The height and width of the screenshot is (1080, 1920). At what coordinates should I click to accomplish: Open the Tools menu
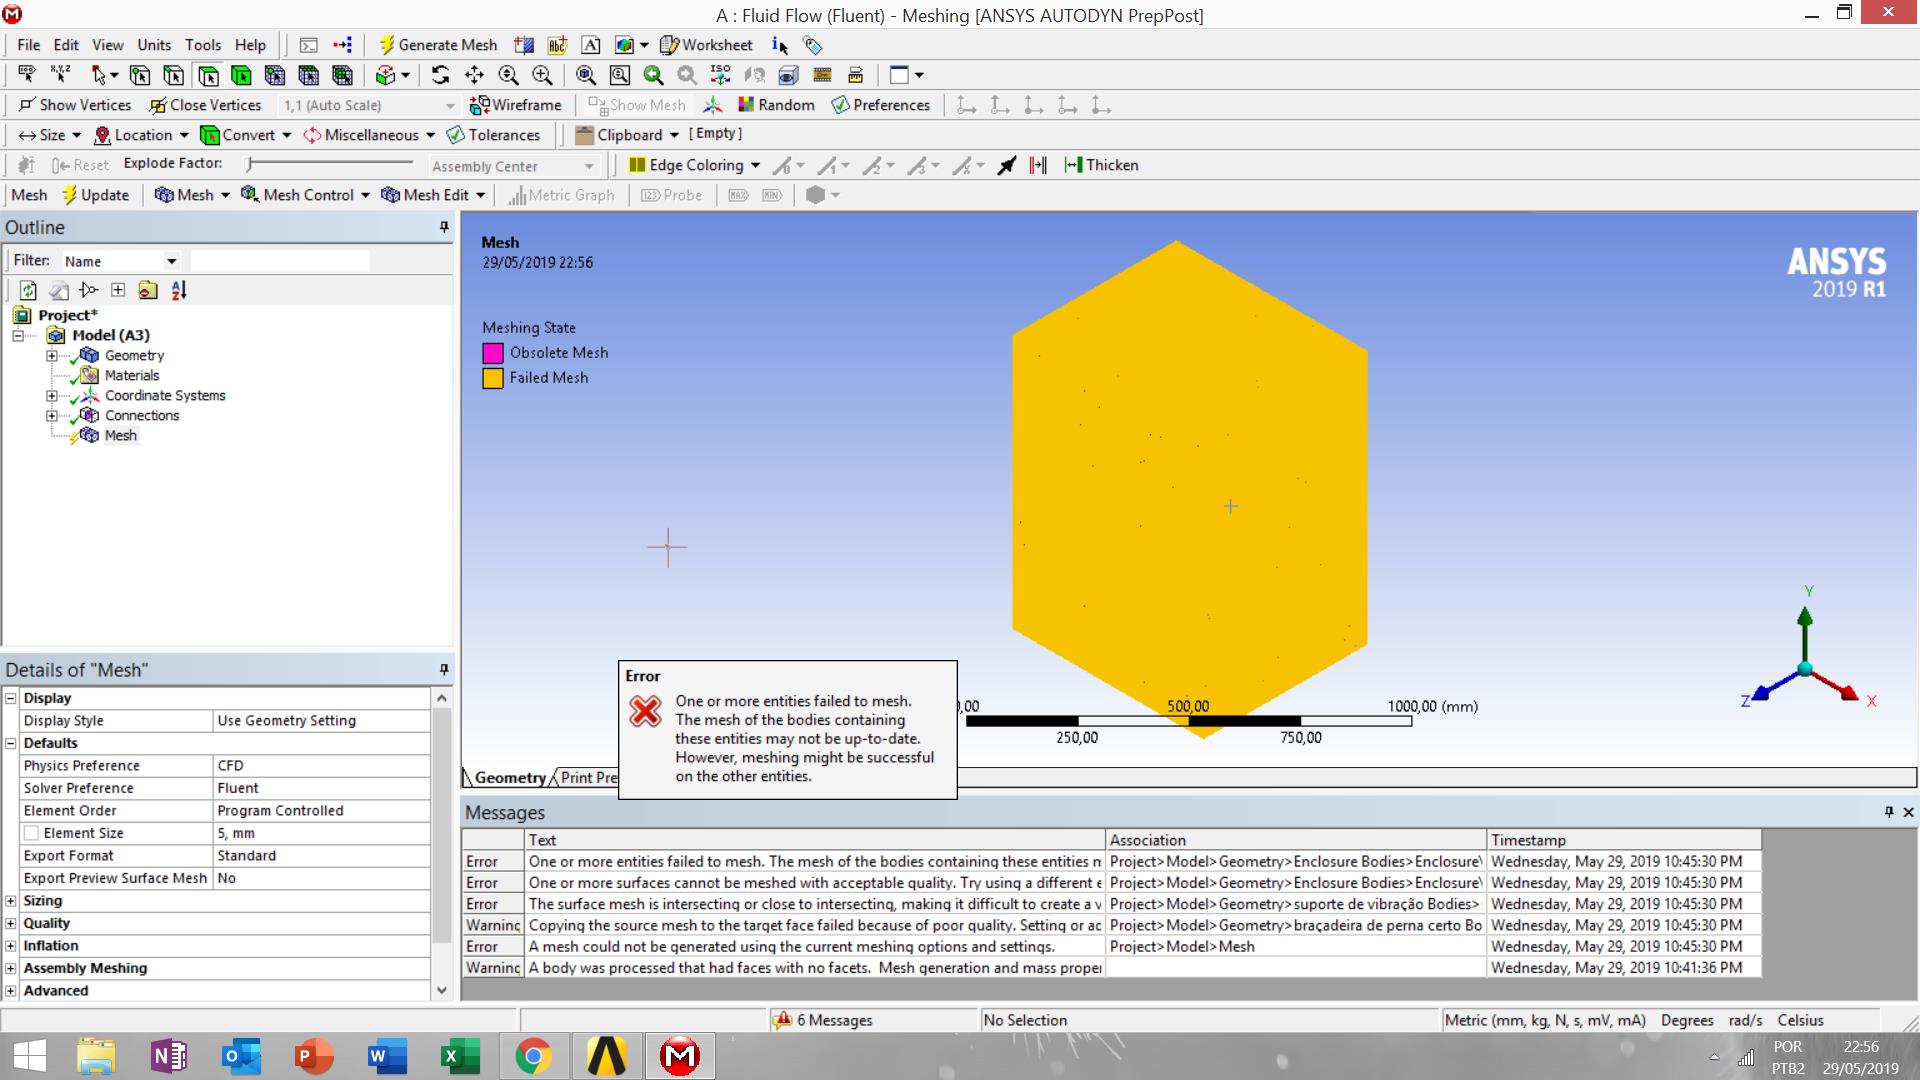tap(202, 45)
